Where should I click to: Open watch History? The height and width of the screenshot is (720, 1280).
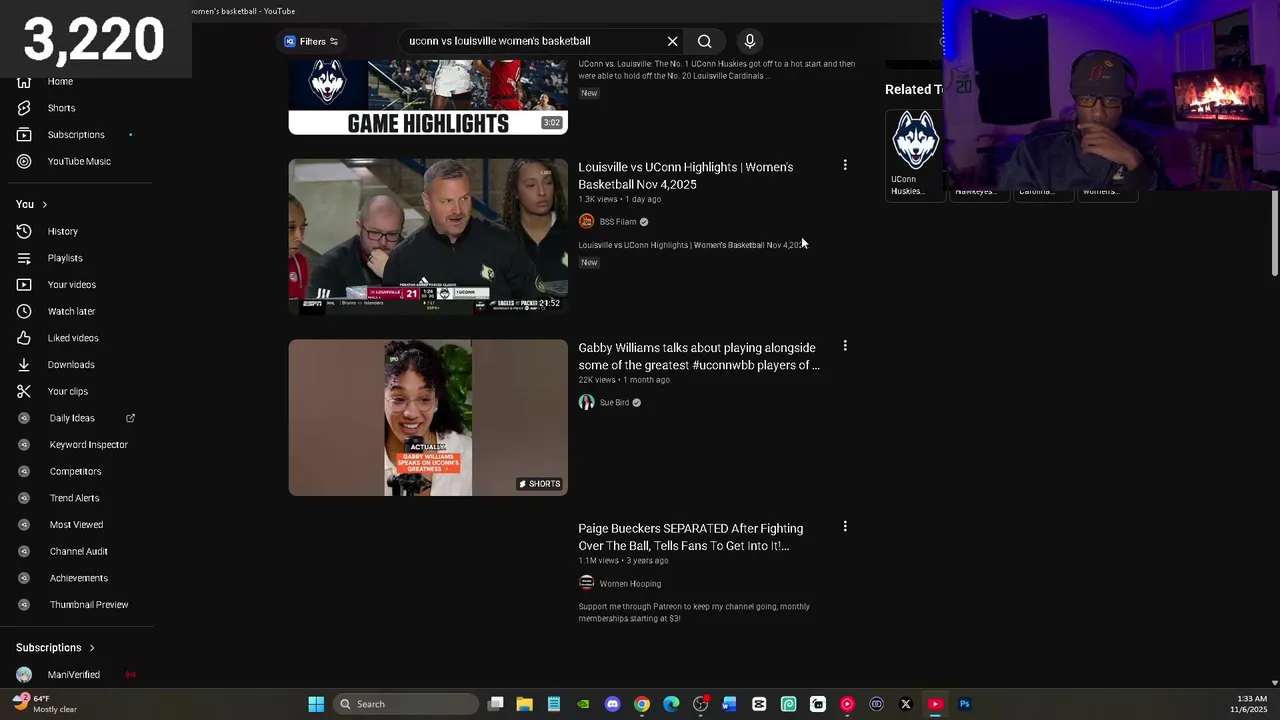(62, 231)
